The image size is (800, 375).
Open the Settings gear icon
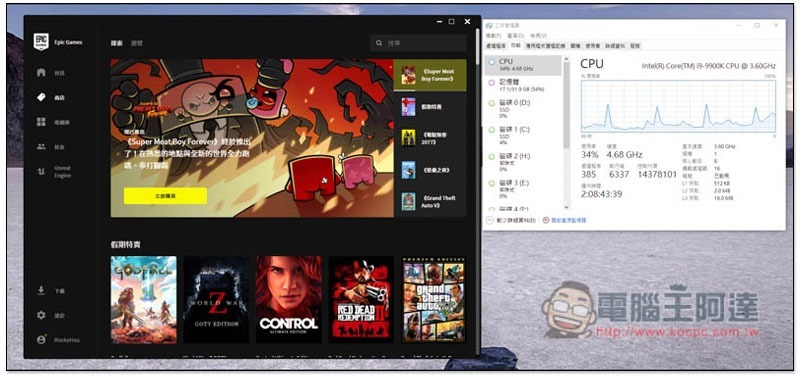point(41,315)
